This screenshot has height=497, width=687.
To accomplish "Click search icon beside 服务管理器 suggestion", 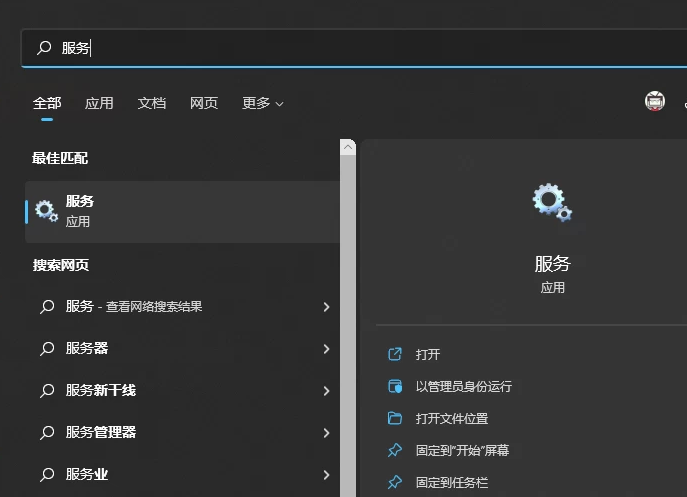I will point(47,433).
